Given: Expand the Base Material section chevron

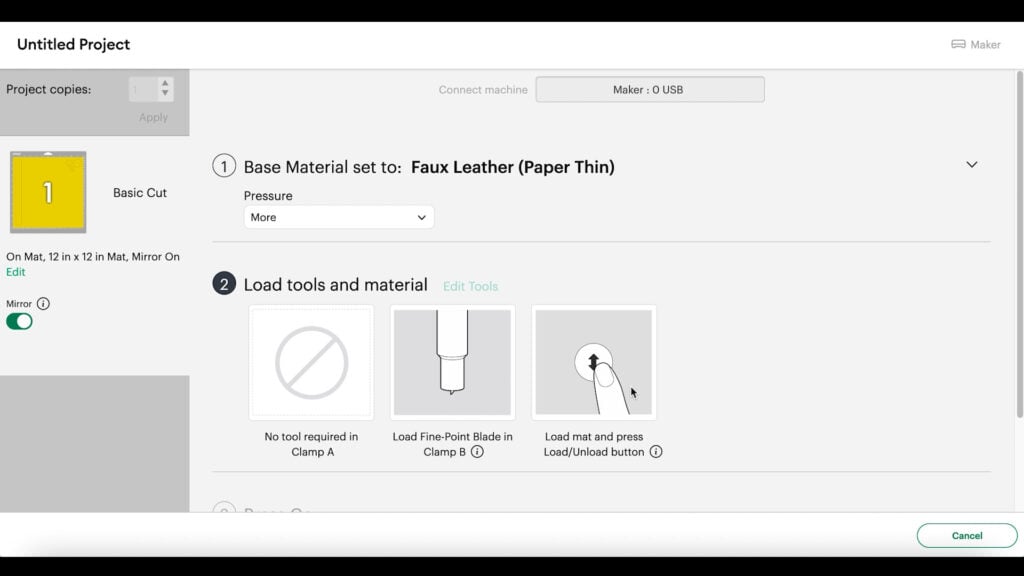Looking at the screenshot, I should click(x=972, y=165).
